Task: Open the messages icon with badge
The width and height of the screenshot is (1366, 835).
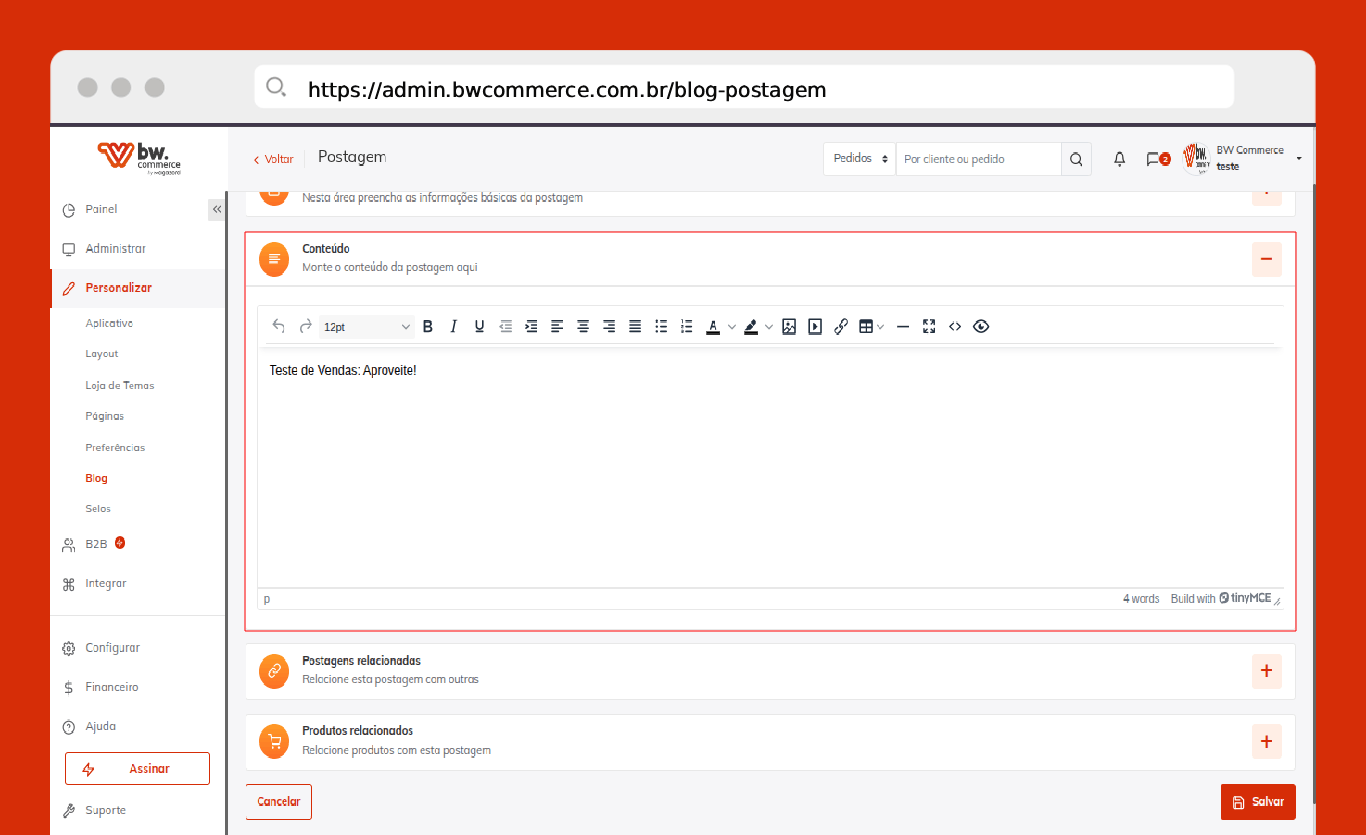Action: coord(1157,159)
